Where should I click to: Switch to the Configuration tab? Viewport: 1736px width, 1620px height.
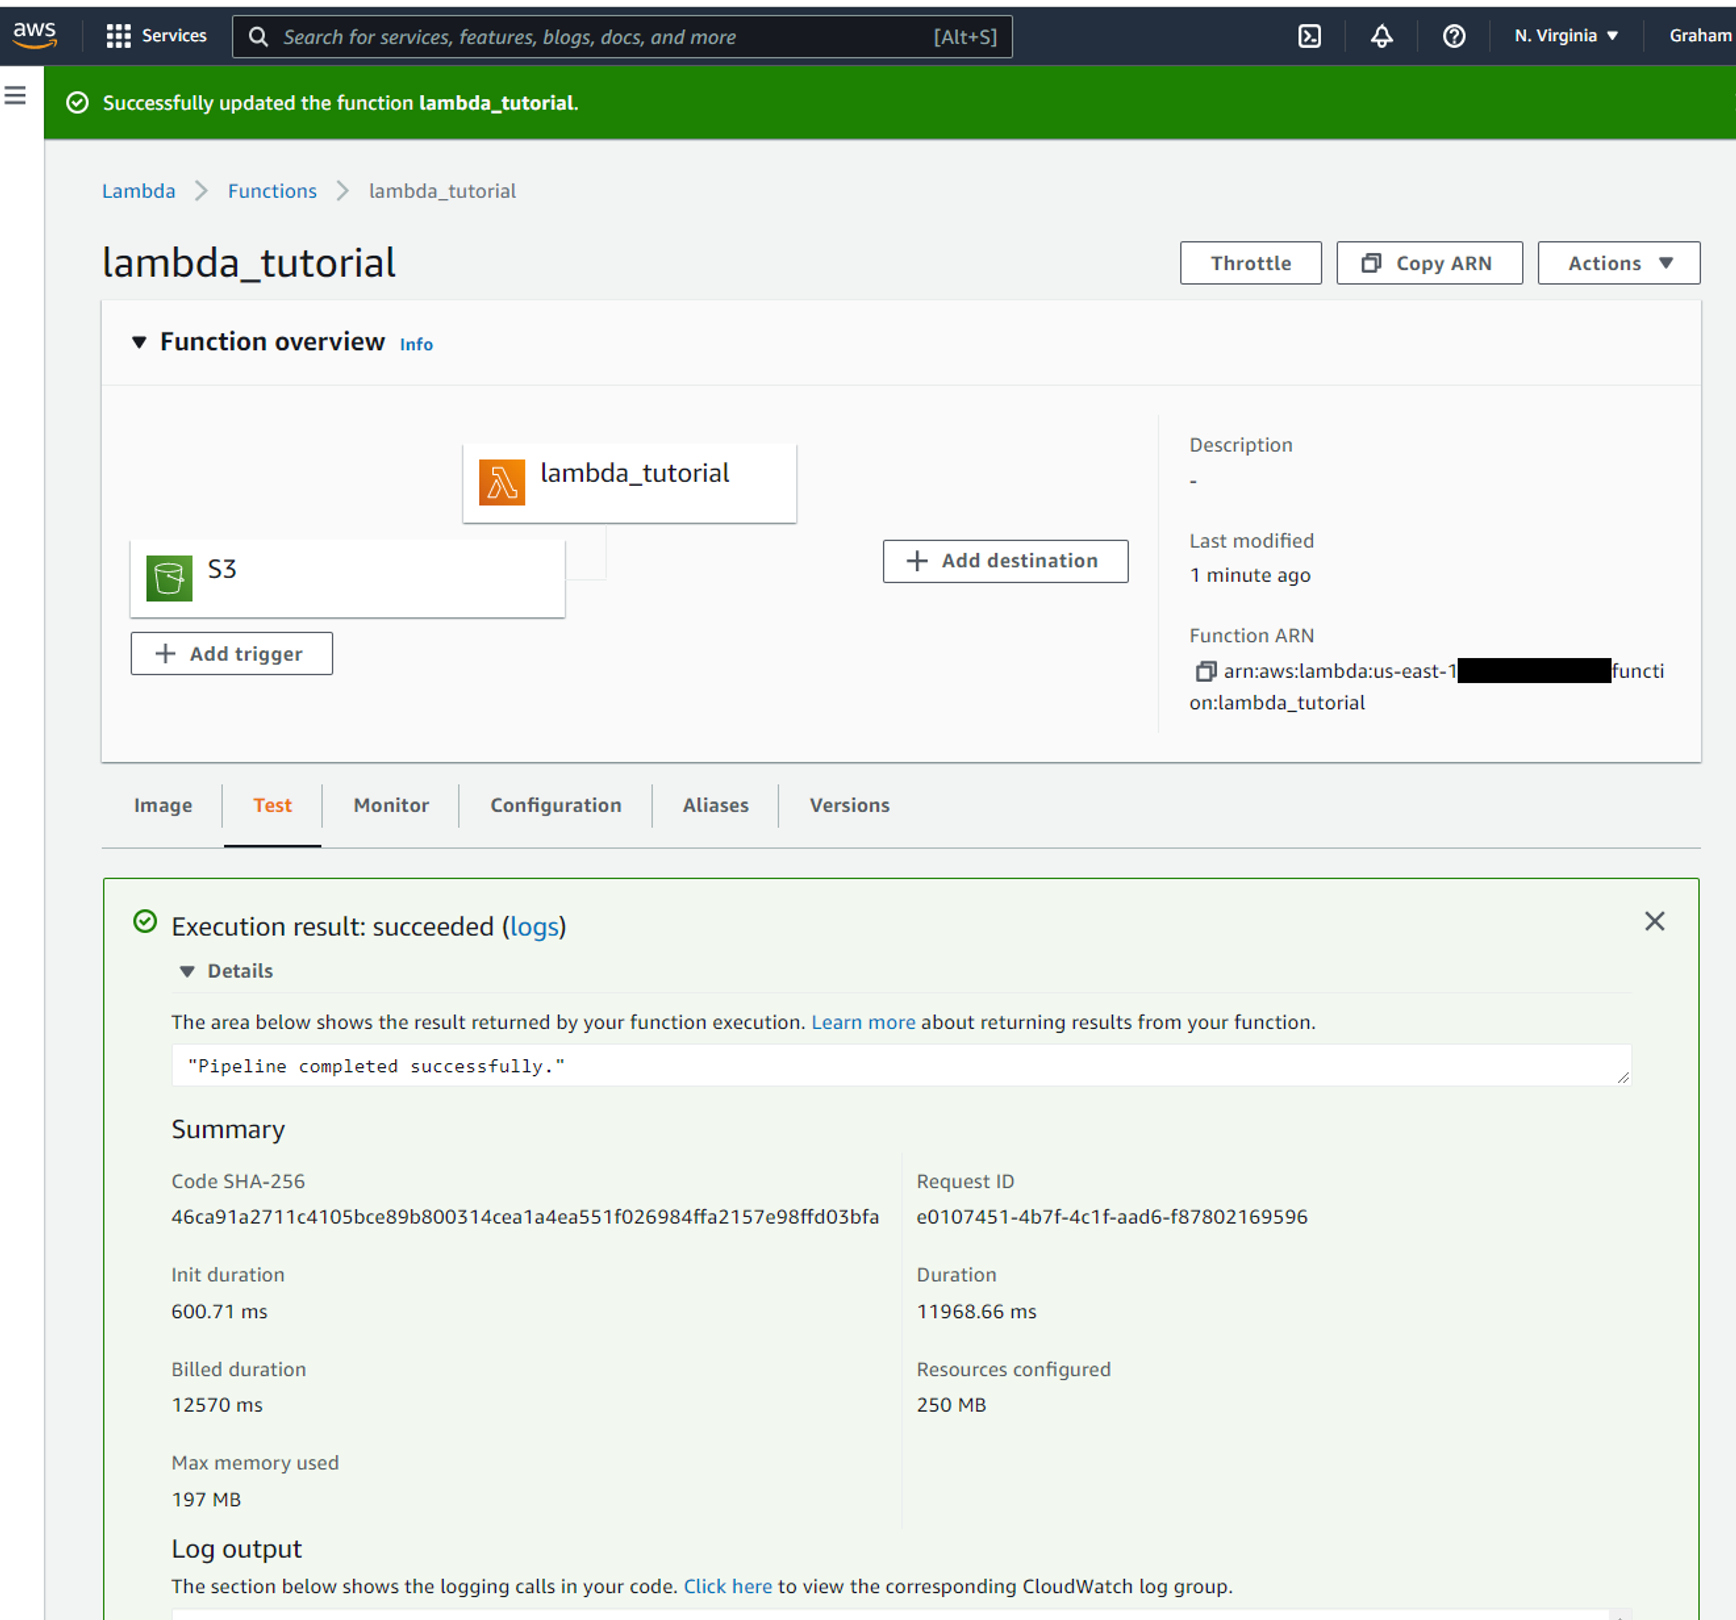pos(555,805)
